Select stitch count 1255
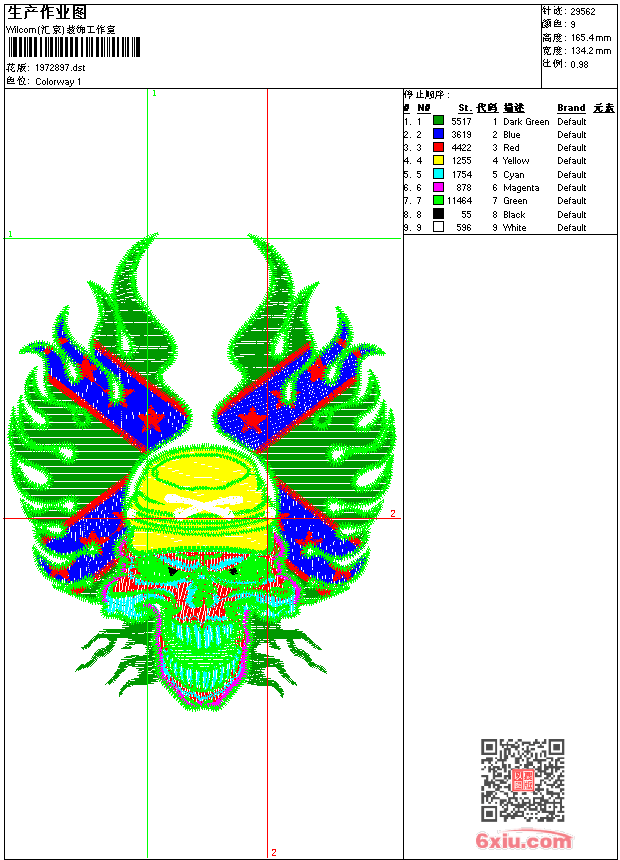Viewport: 620px width, 860px height. pyautogui.click(x=461, y=161)
